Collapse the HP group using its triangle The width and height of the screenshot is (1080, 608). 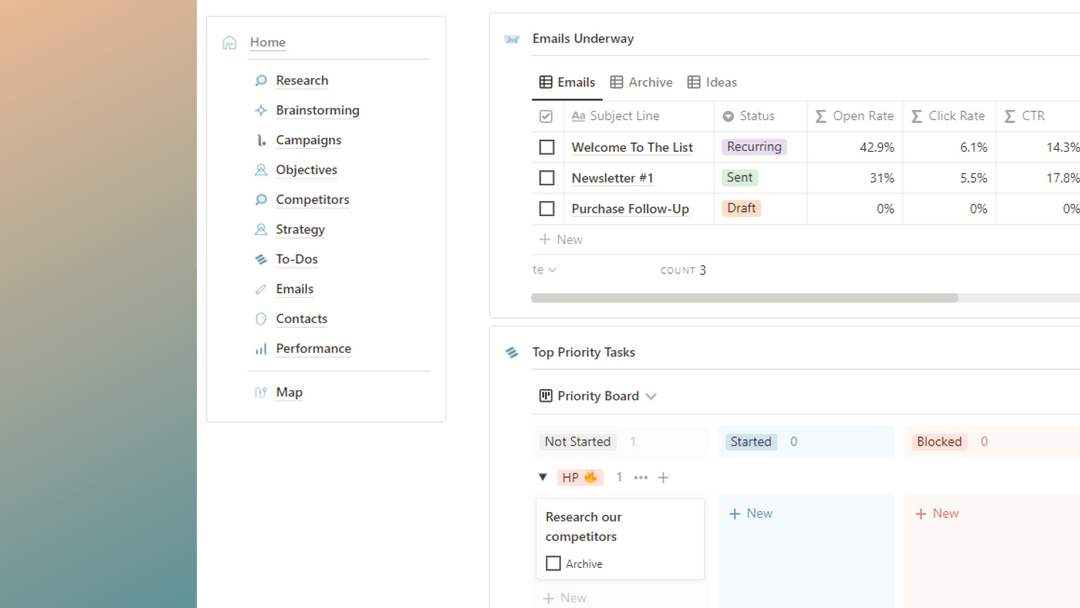click(543, 477)
